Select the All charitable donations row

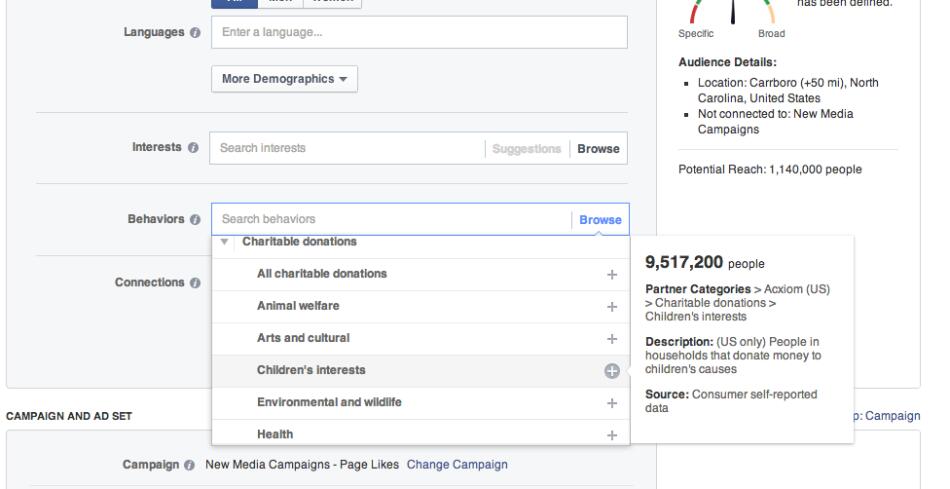pos(420,274)
